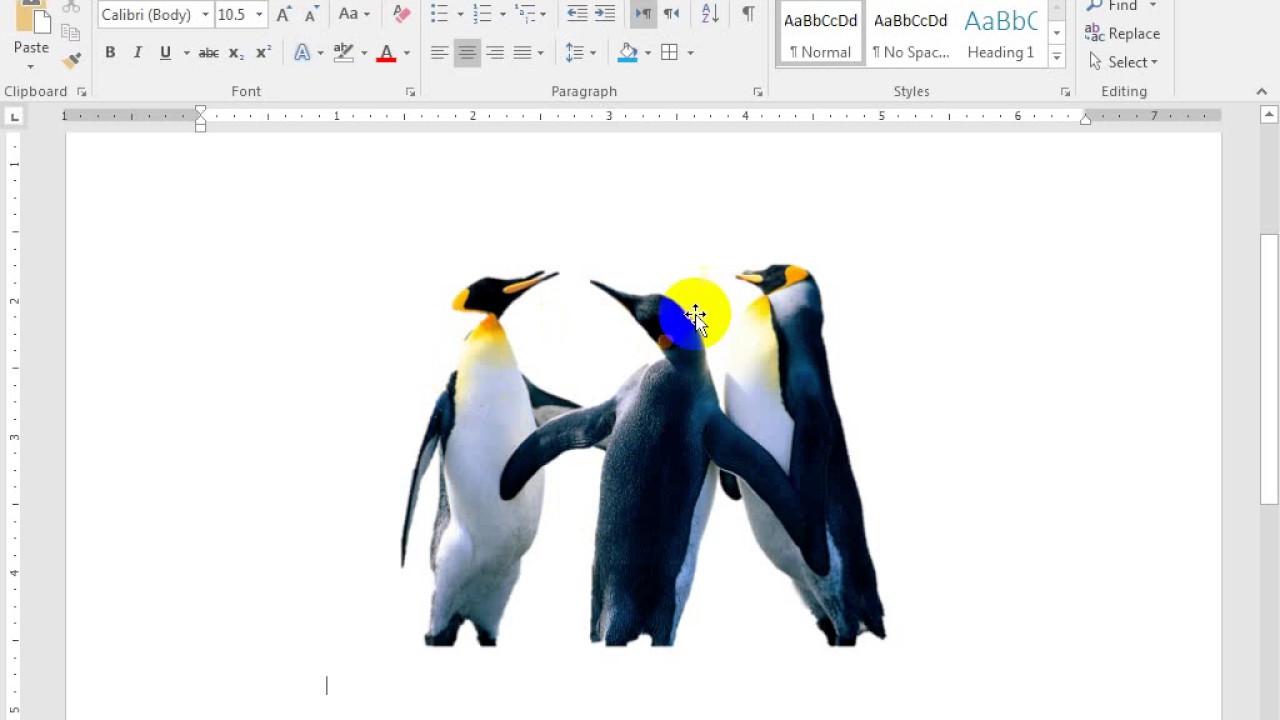Screen dimensions: 1280x720
Task: Open the underline style dropdown arrow
Action: click(186, 53)
